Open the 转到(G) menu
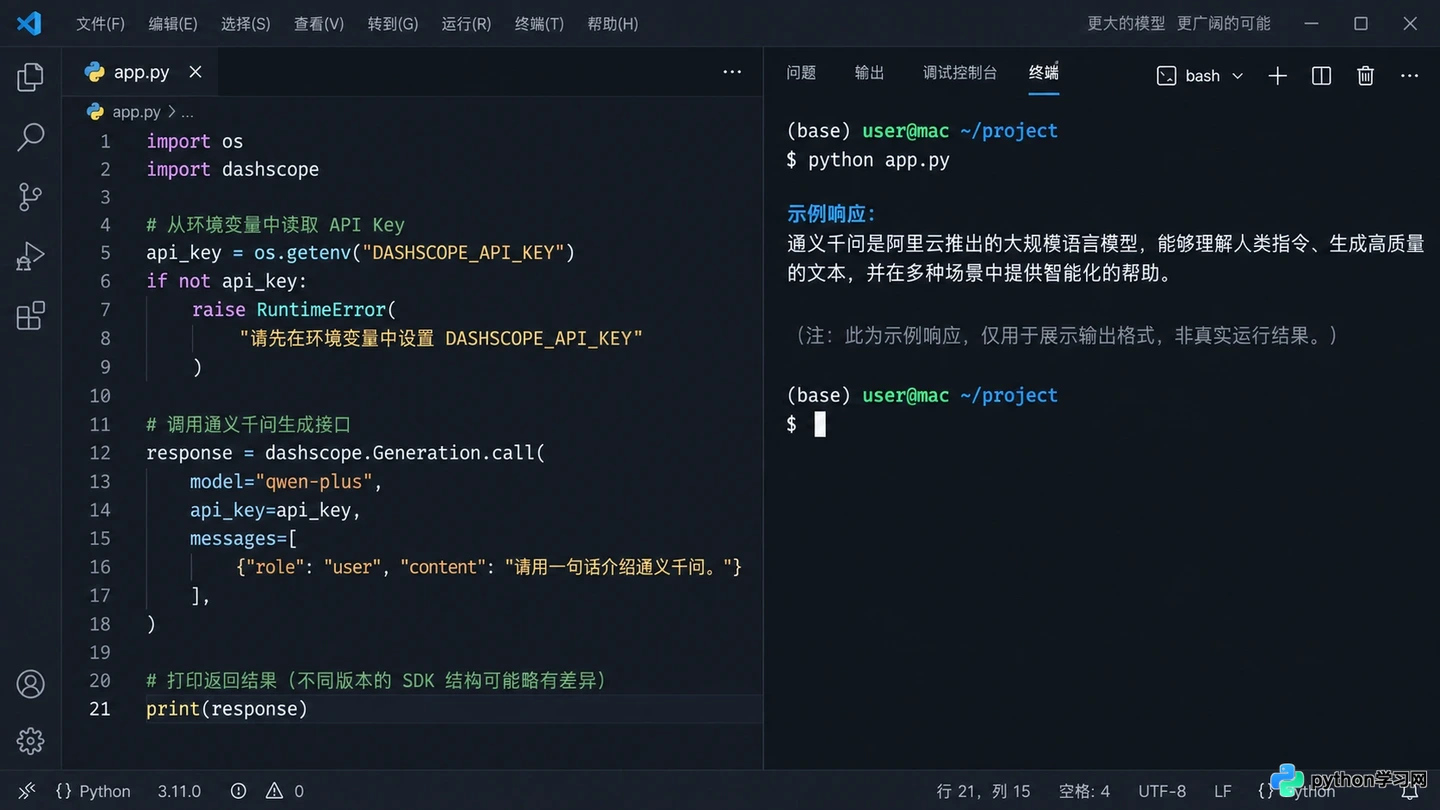The image size is (1440, 810). point(393,23)
